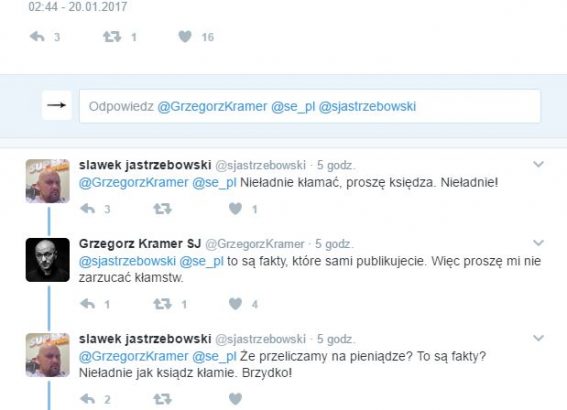Open Grzegorz Kramer SJ profile name

pos(140,244)
